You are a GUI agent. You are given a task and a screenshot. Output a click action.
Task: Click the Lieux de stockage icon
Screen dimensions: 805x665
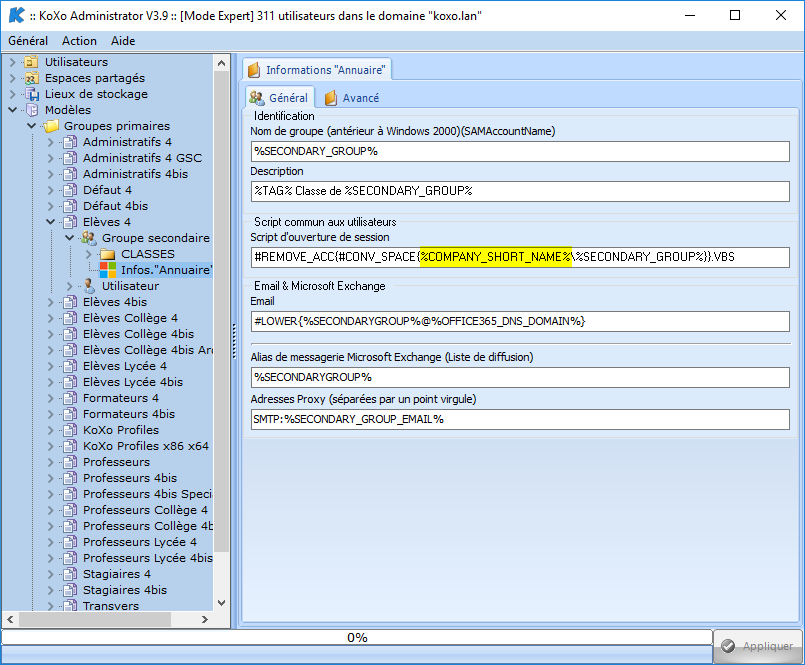32,94
